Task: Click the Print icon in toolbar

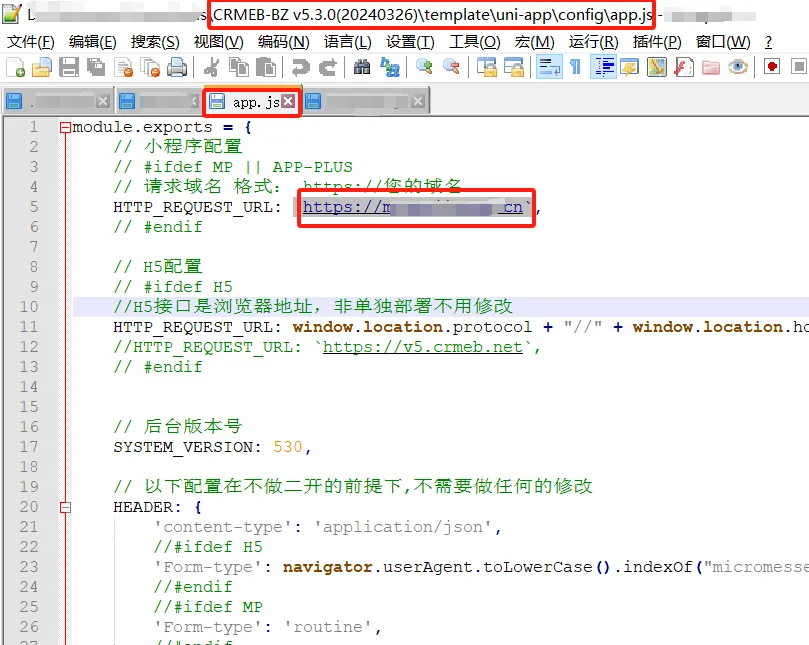Action: coord(177,67)
